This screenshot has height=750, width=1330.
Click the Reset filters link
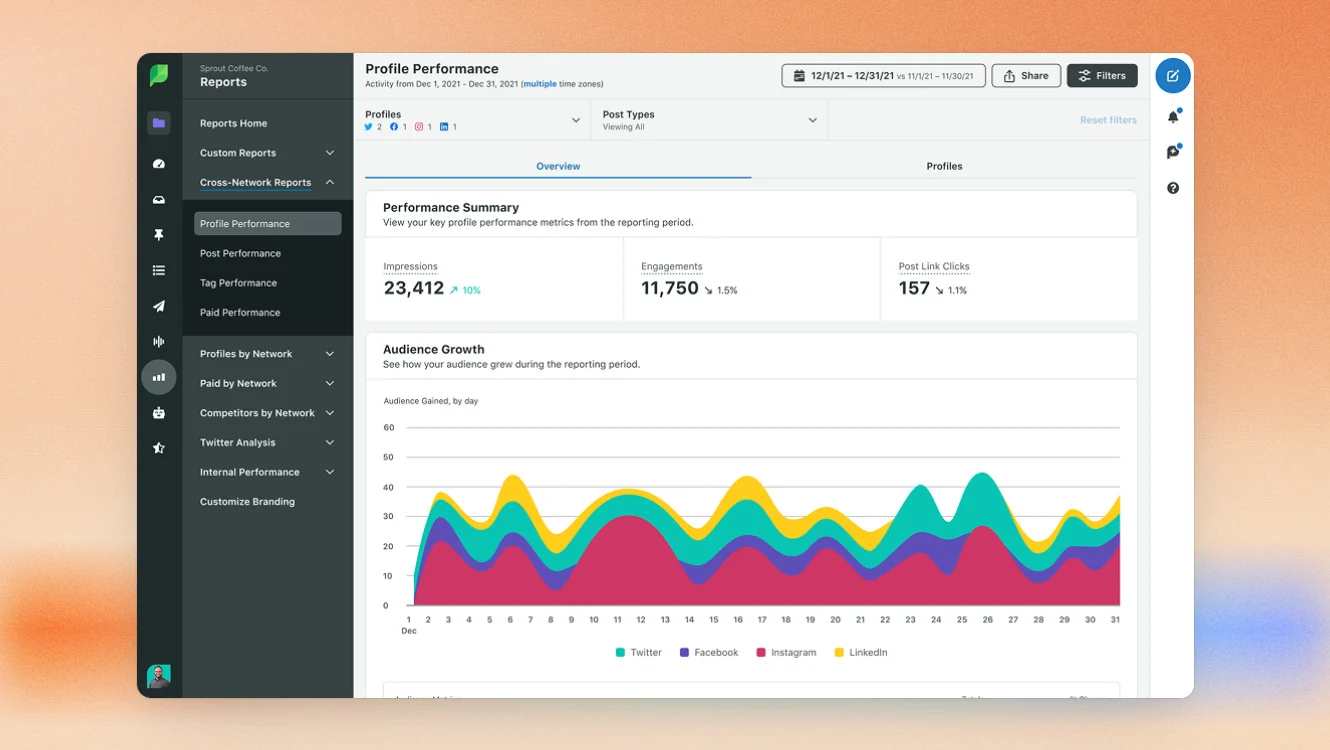1108,120
